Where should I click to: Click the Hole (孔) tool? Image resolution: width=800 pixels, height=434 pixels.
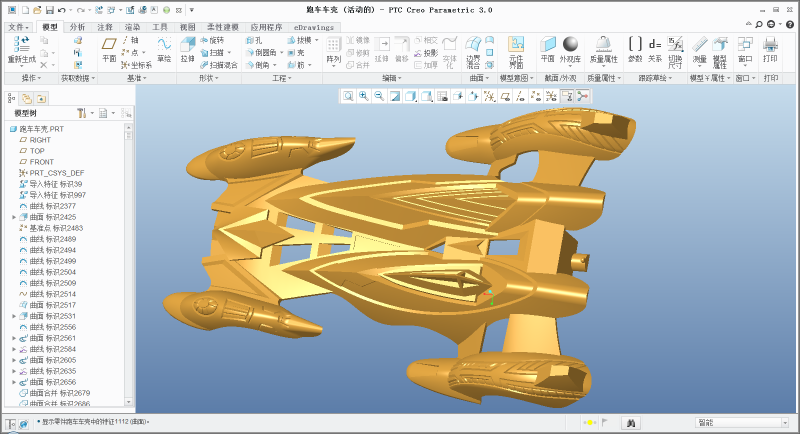[x=254, y=40]
